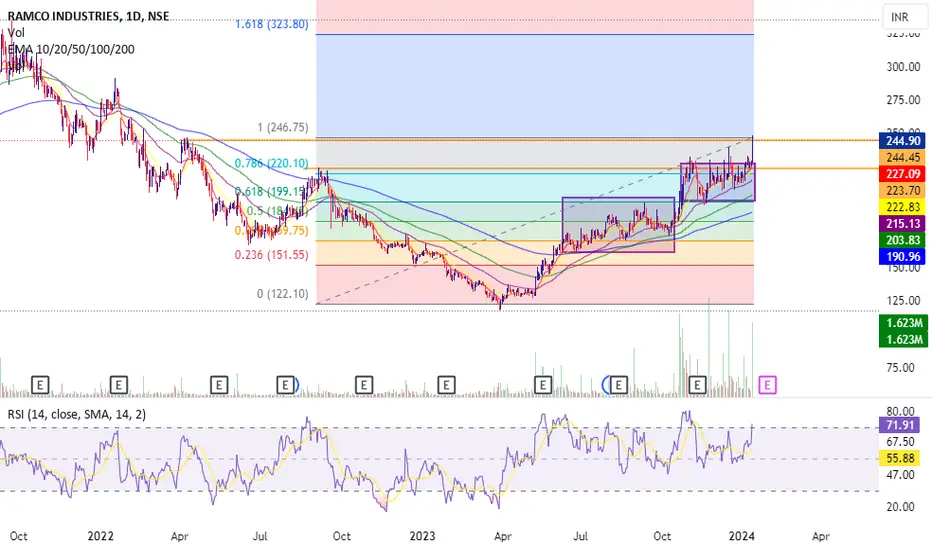932x550 pixels.
Task: Click the blue 244.90 current price label
Action: [902, 141]
